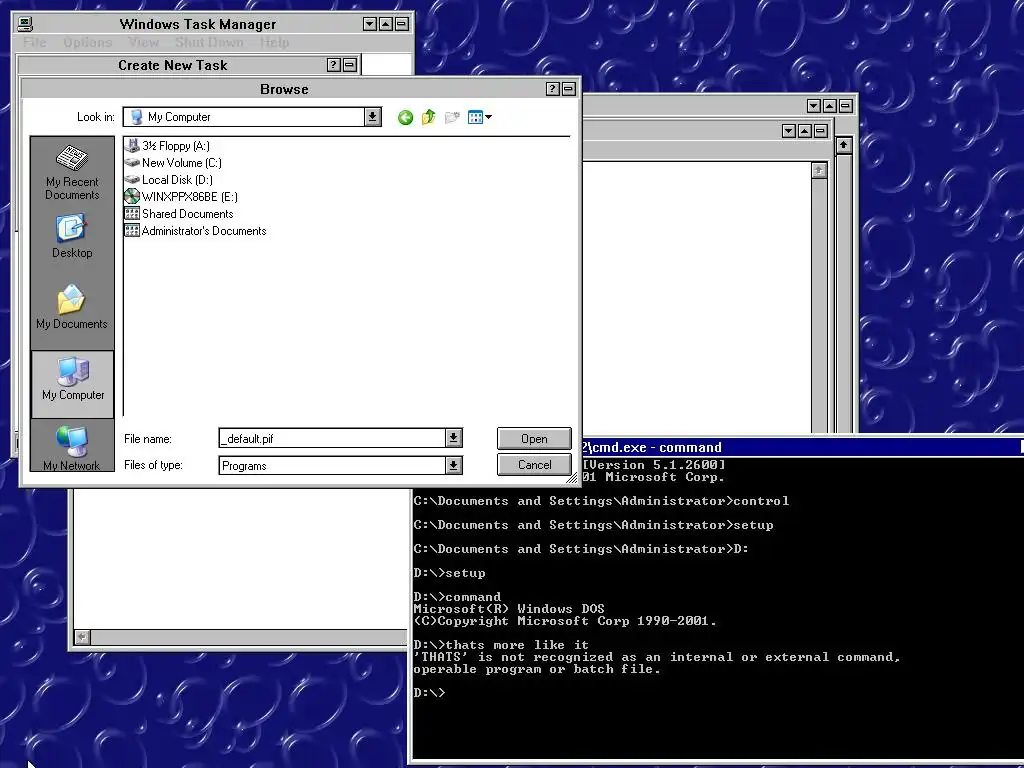Click the scroll left arrow in white window
The width and height of the screenshot is (1024, 768).
click(82, 637)
